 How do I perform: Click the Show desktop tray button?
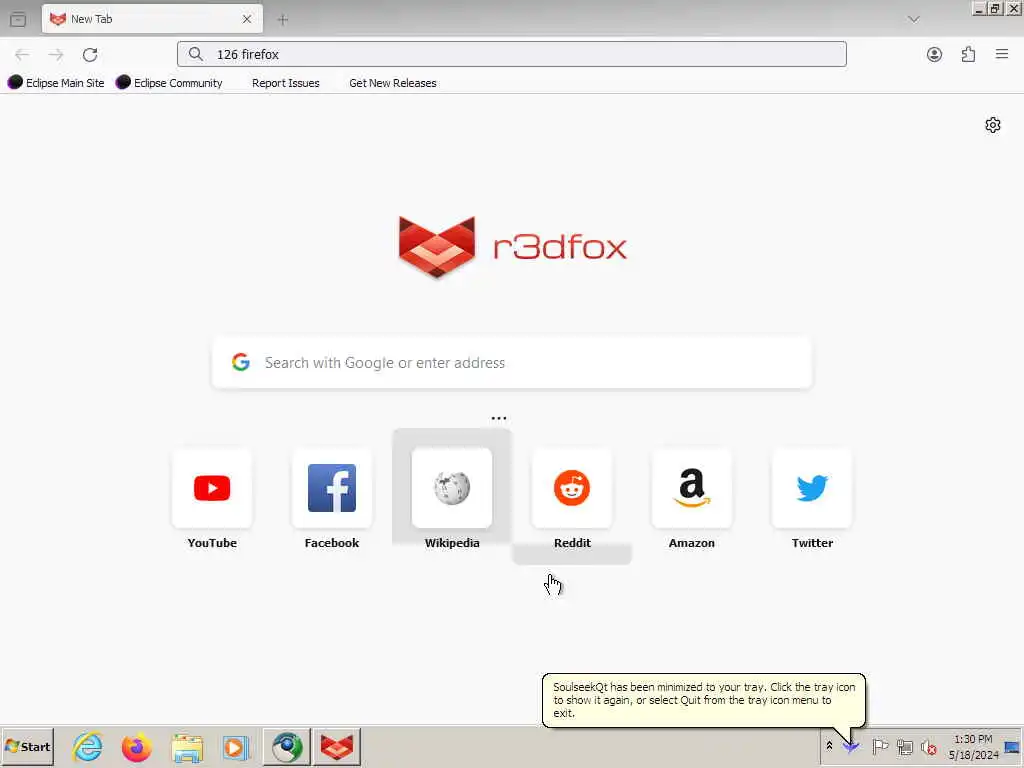pyautogui.click(x=1013, y=746)
